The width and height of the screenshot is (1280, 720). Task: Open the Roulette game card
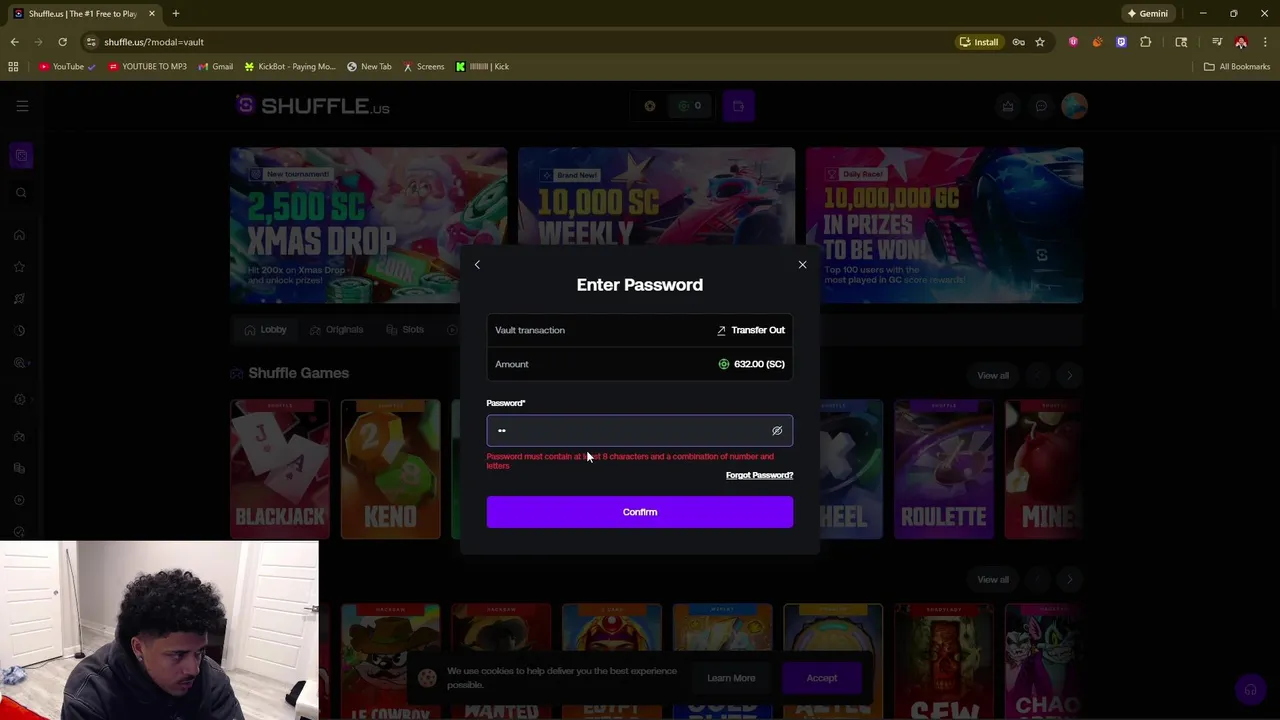pos(944,469)
